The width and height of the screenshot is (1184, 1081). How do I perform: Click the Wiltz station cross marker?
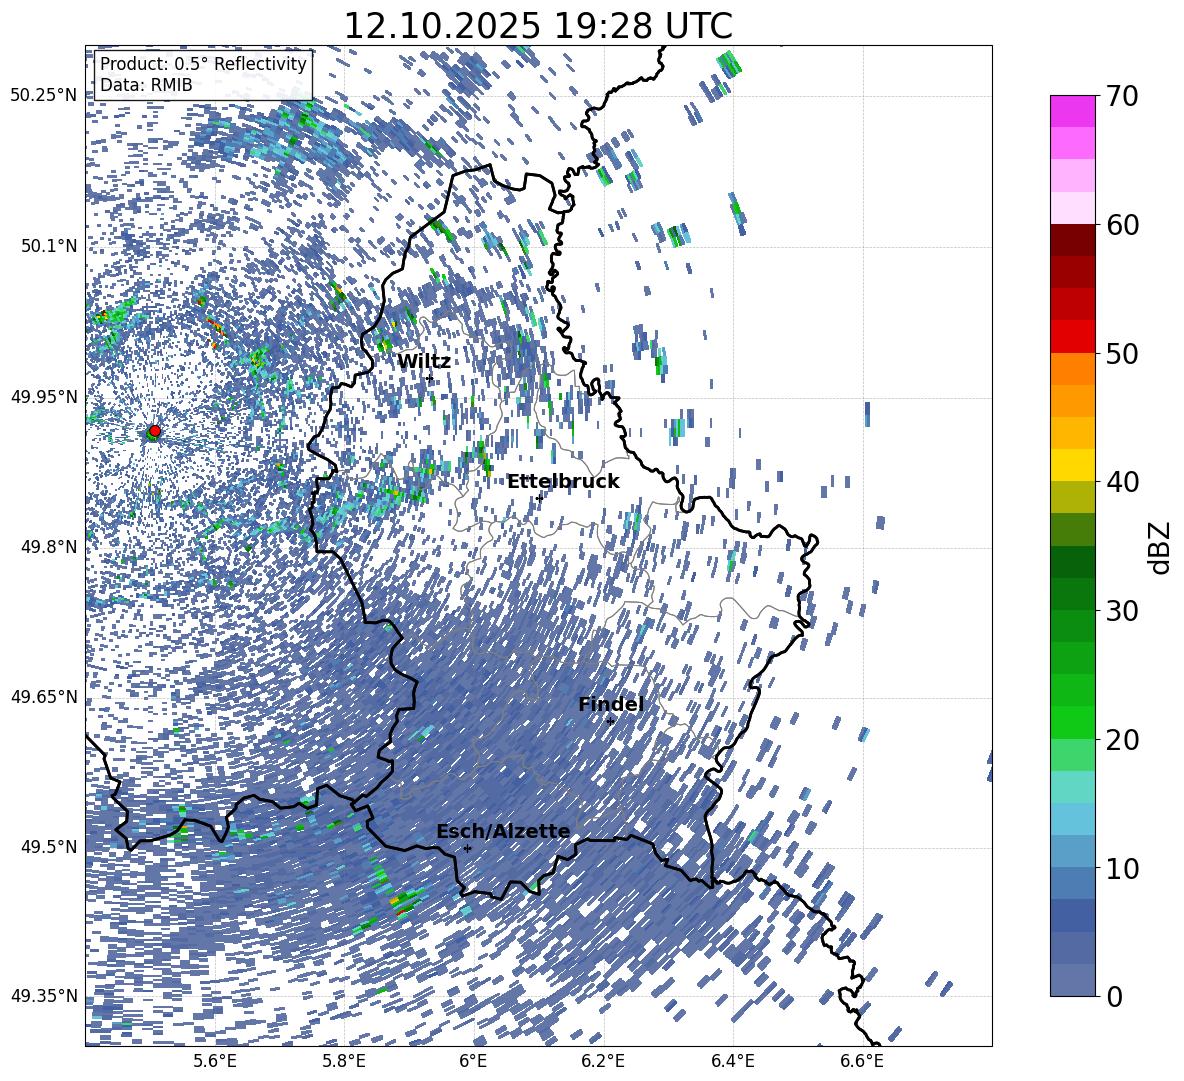coord(430,378)
